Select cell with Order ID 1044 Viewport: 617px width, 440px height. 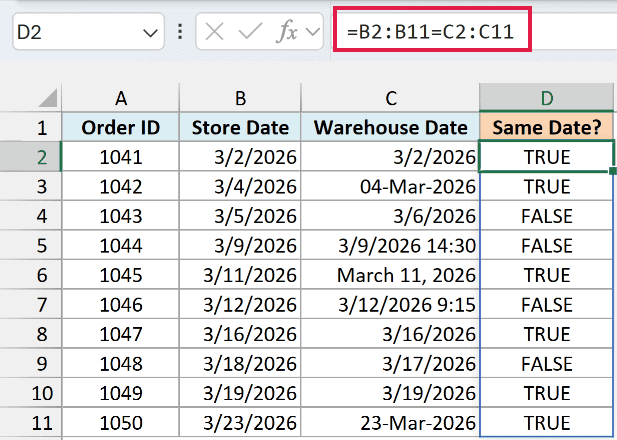tap(121, 245)
